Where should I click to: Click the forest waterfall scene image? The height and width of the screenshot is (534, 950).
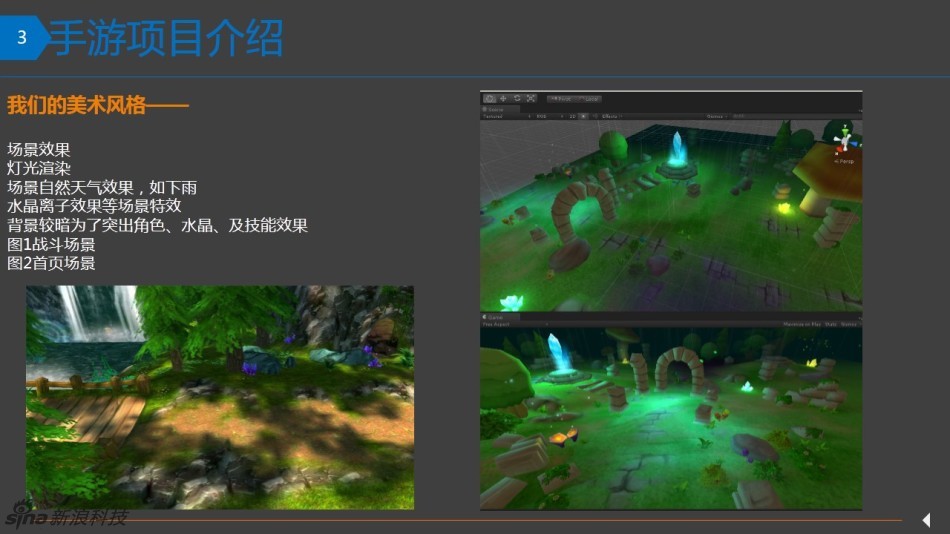220,397
